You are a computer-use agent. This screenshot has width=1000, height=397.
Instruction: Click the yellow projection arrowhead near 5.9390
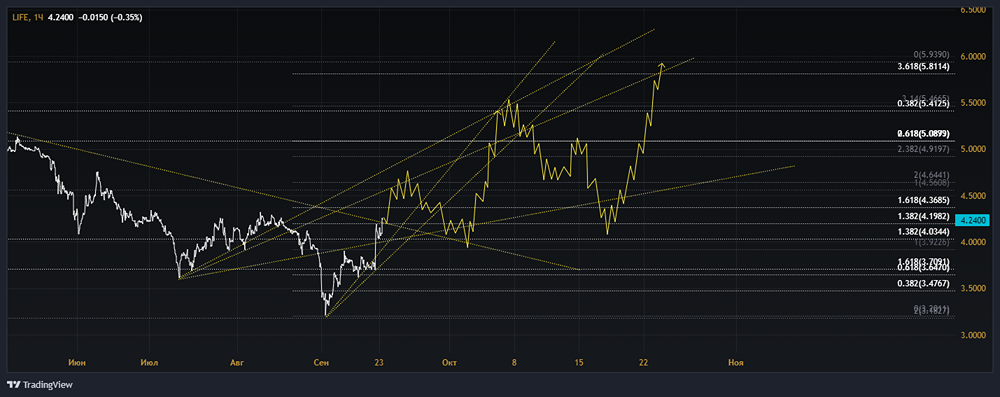pos(662,65)
